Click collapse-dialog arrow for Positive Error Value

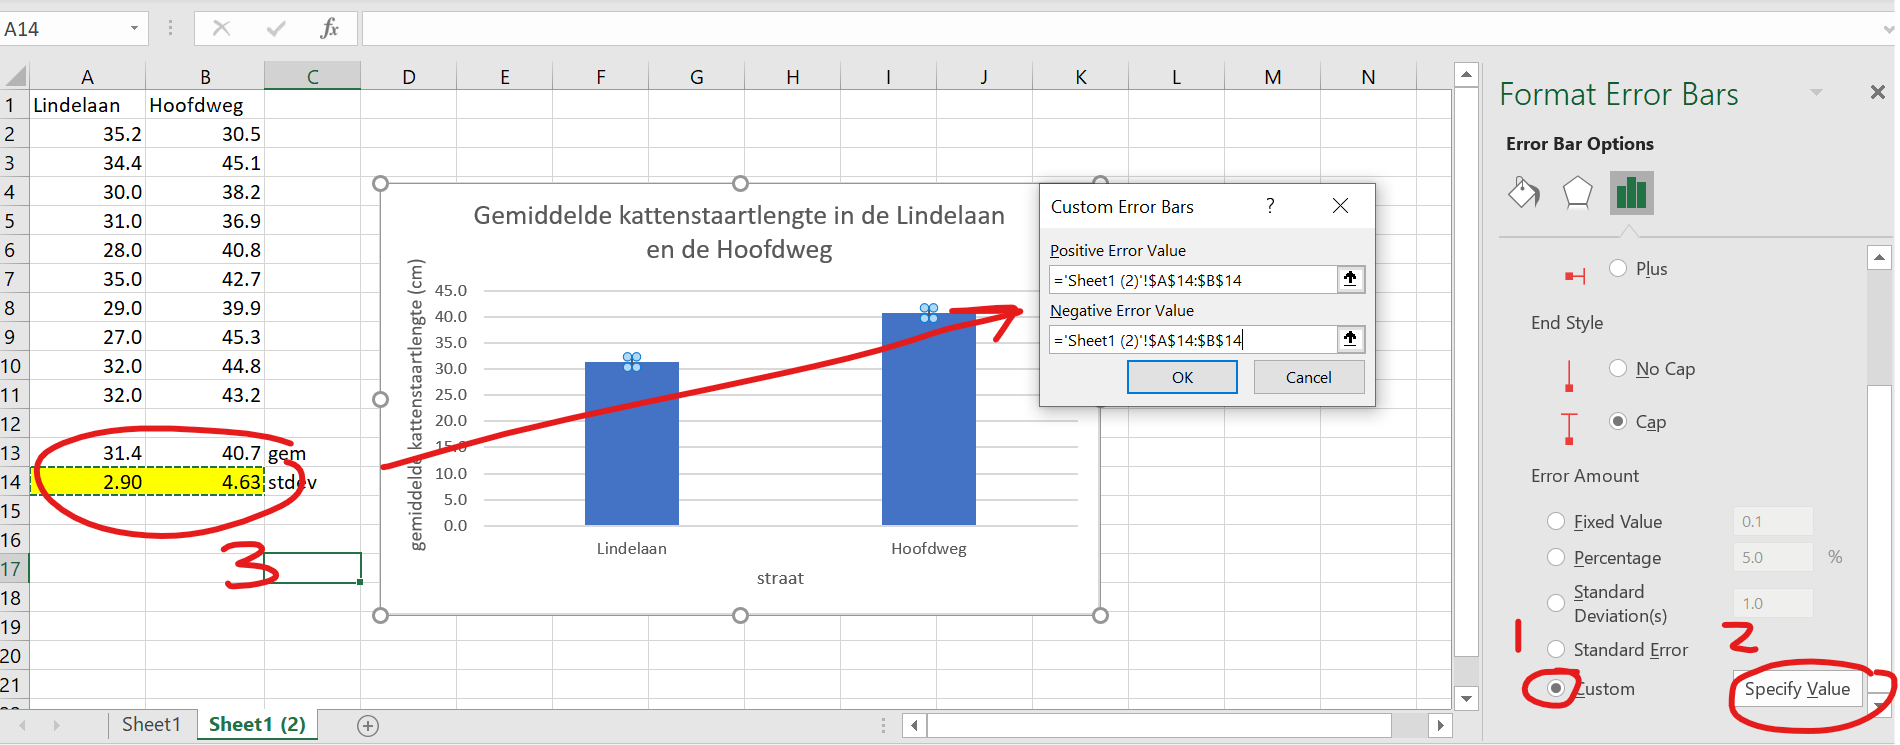click(x=1350, y=279)
